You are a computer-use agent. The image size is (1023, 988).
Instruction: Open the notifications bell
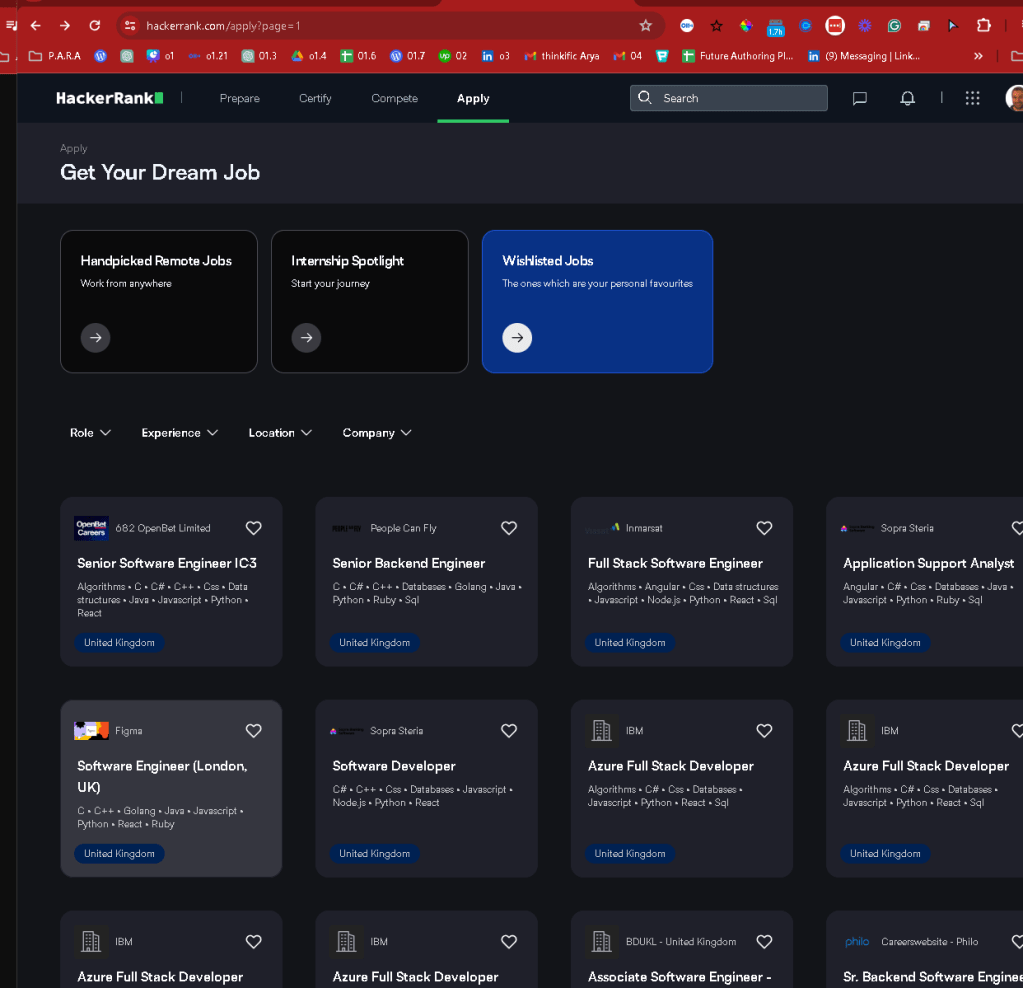tap(907, 98)
